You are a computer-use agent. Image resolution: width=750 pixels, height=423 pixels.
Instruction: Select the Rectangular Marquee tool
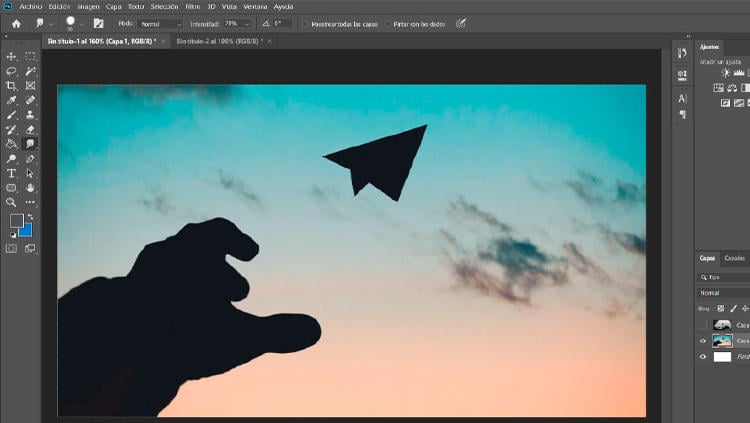30,56
